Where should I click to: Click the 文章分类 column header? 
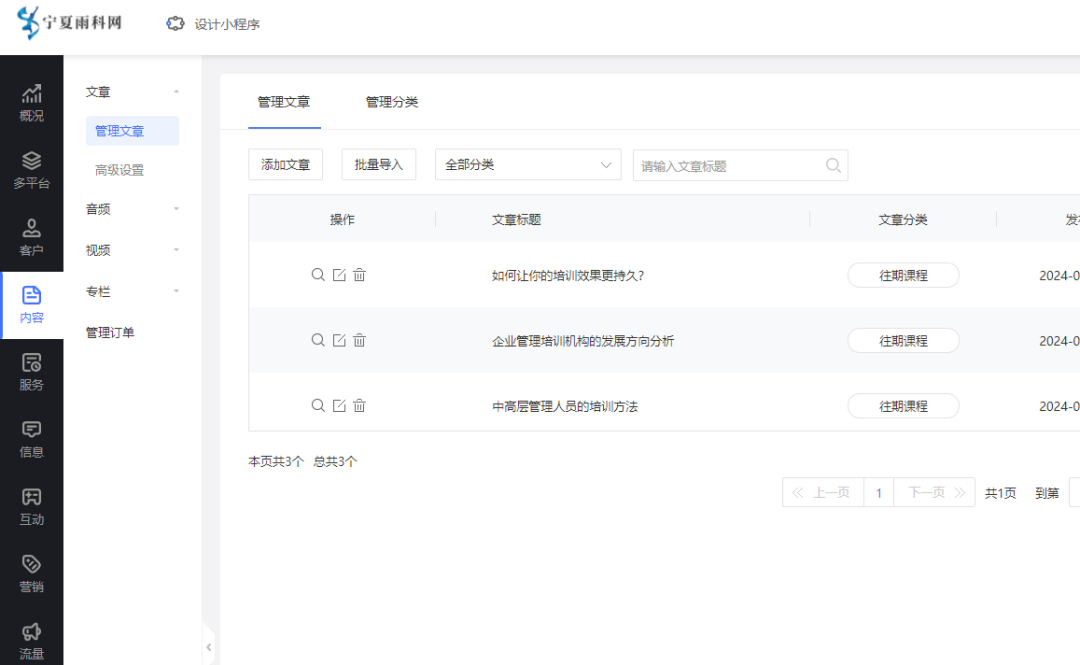(x=903, y=220)
